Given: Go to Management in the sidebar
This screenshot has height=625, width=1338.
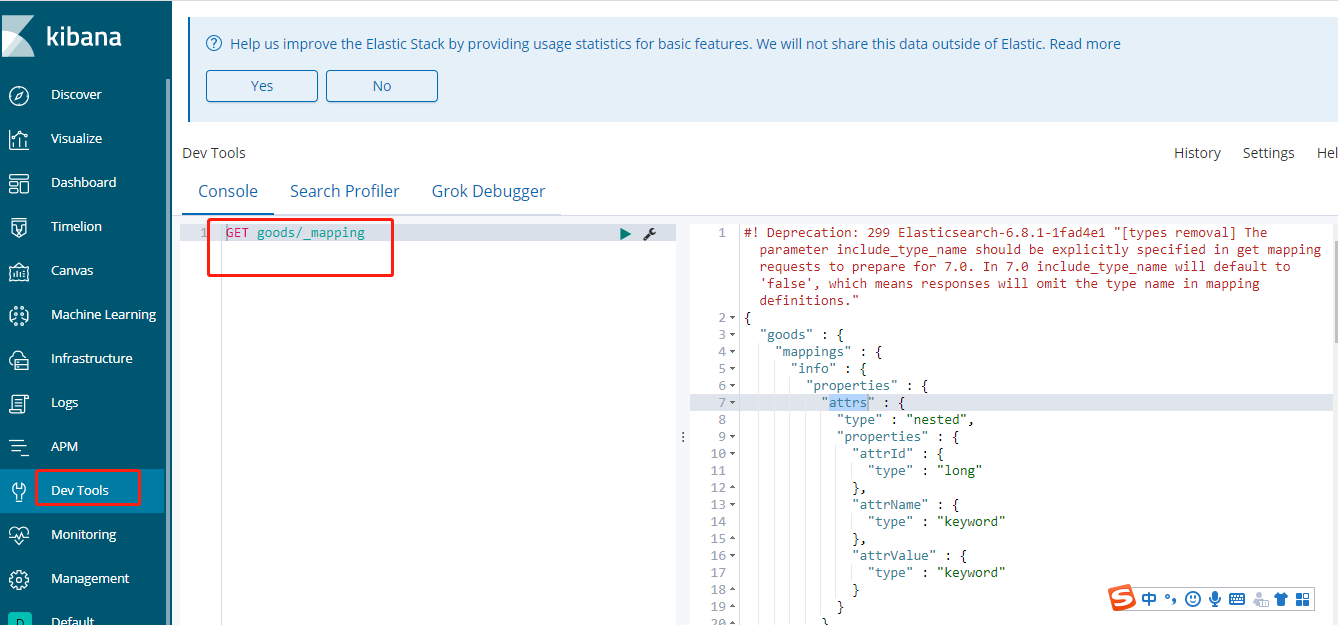Looking at the screenshot, I should coord(90,579).
